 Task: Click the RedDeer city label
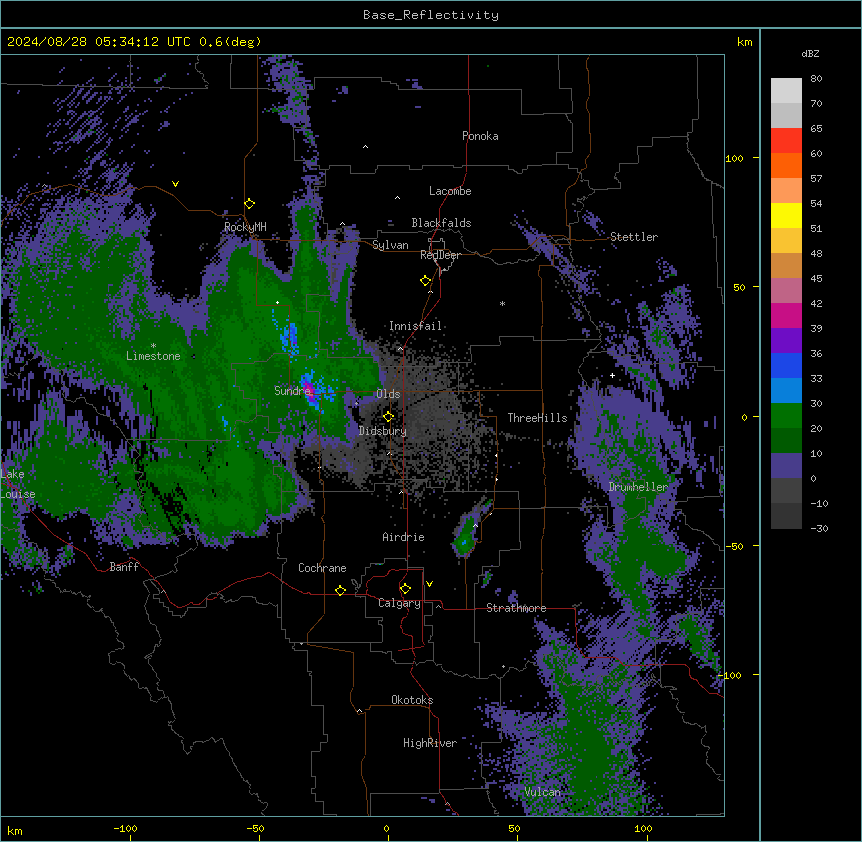[x=440, y=255]
